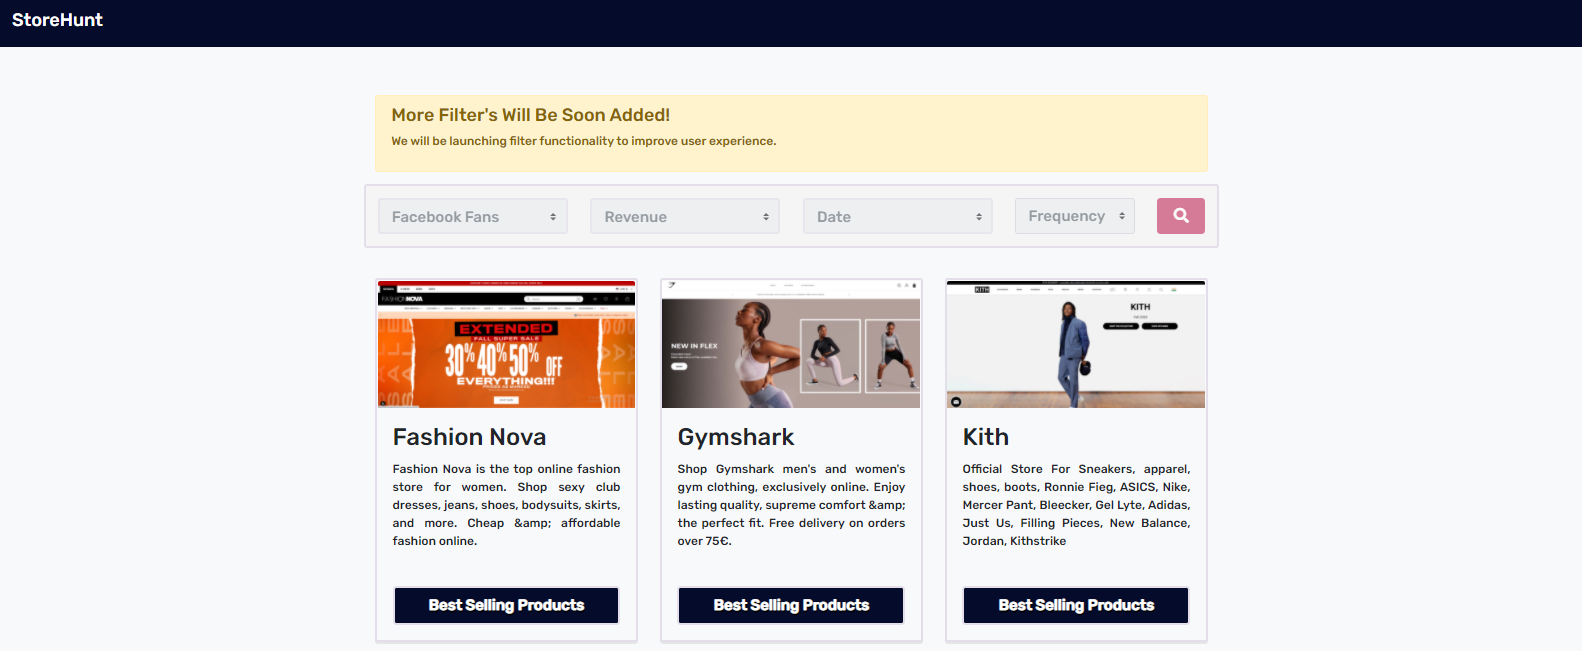
Task: Select the Gymshark card title
Action: click(x=736, y=437)
